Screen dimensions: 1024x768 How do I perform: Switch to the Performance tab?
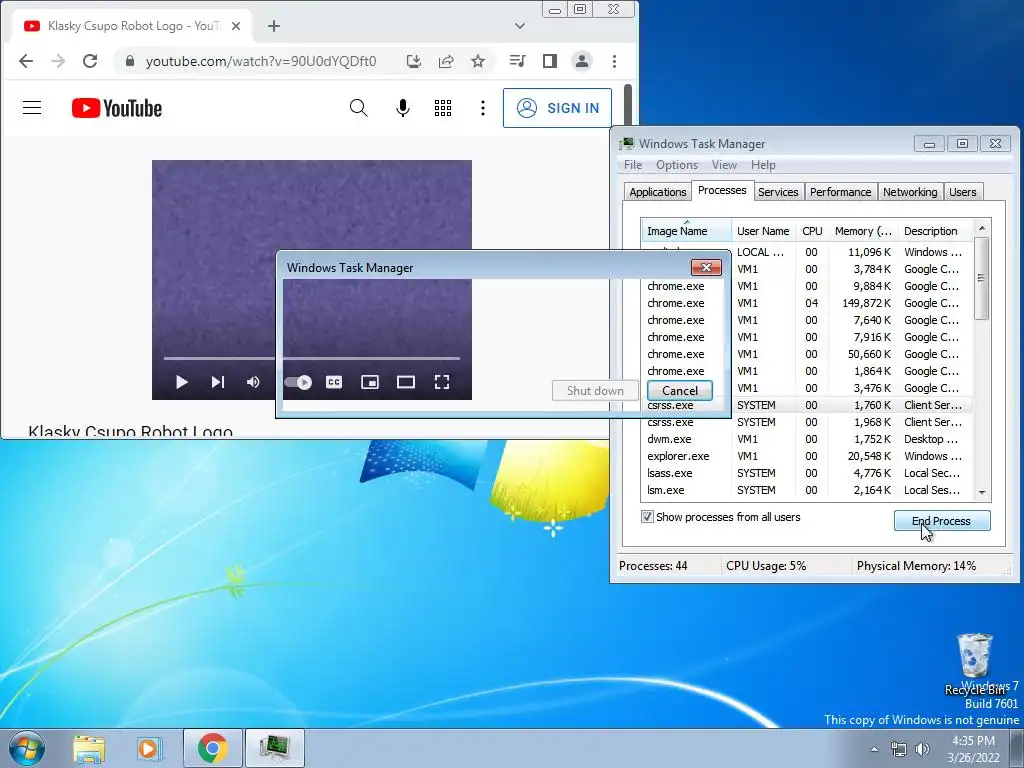(x=840, y=192)
